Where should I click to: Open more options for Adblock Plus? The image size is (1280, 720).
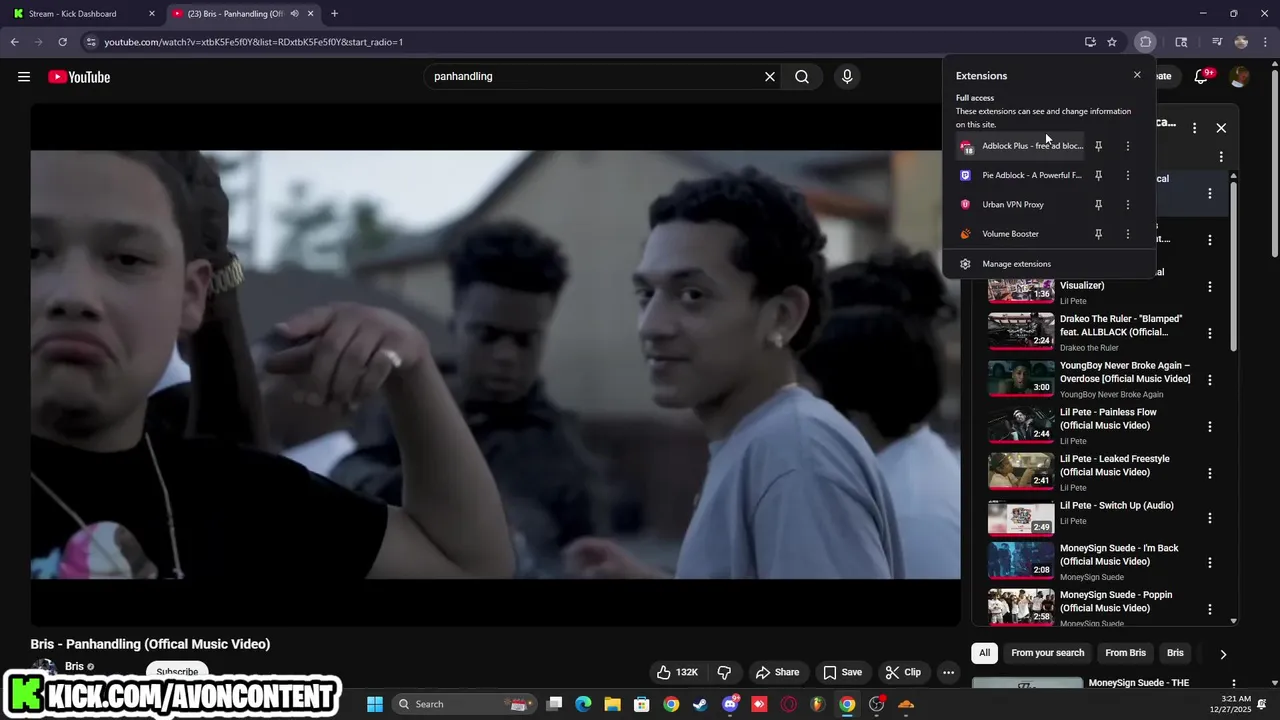[1128, 146]
